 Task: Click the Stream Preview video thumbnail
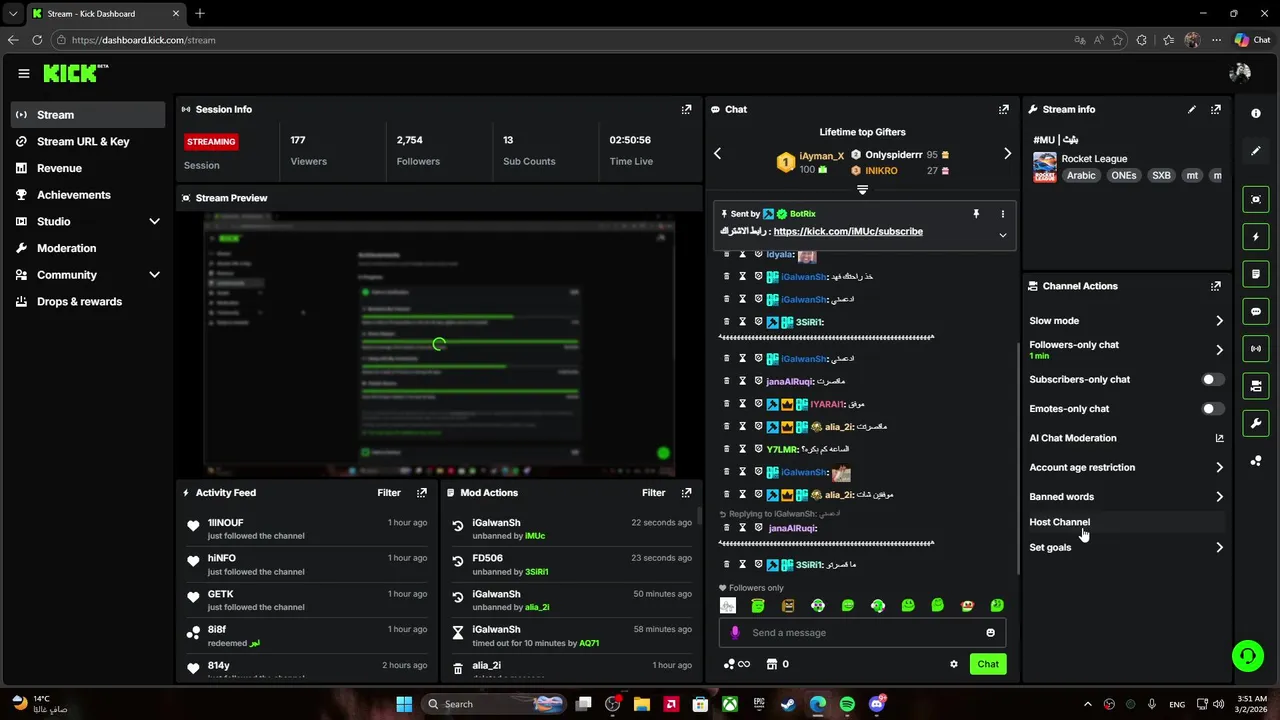tap(439, 345)
